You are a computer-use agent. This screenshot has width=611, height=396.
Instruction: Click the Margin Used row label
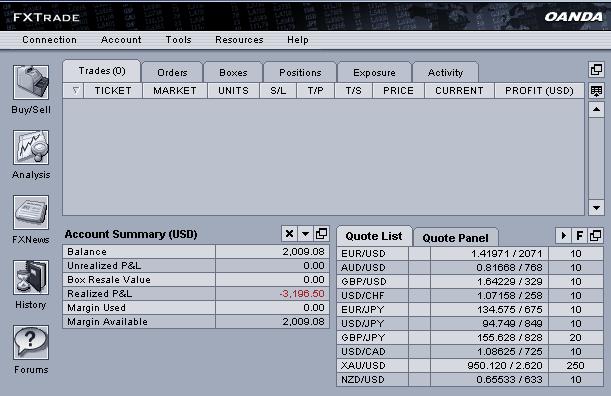96,308
